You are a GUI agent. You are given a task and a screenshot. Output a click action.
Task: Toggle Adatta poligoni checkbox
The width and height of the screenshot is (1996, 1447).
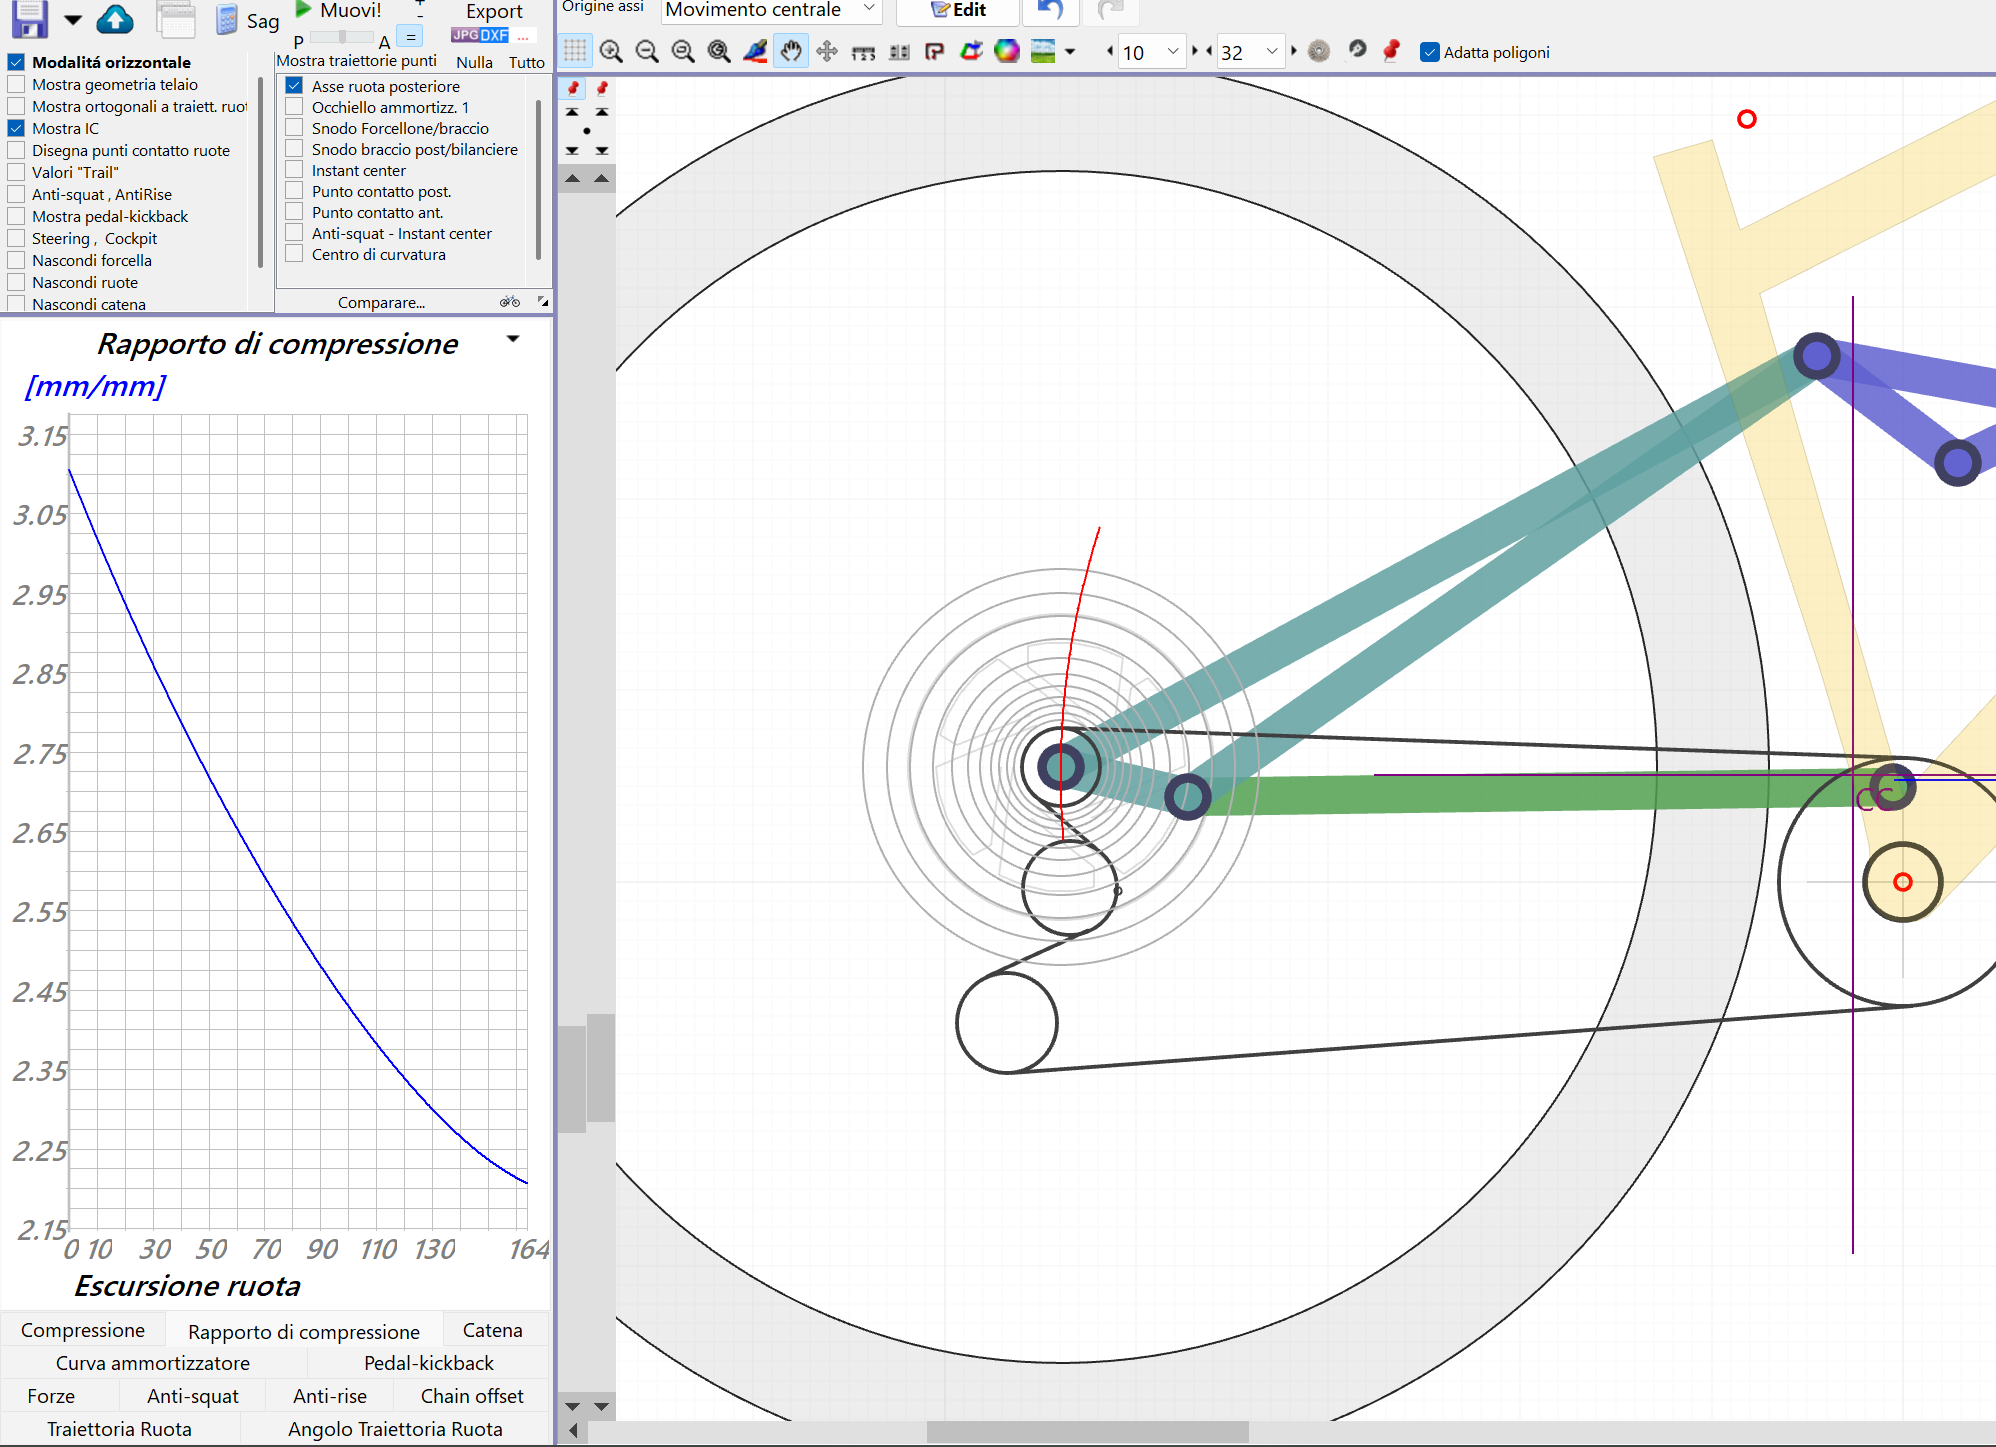1430,52
